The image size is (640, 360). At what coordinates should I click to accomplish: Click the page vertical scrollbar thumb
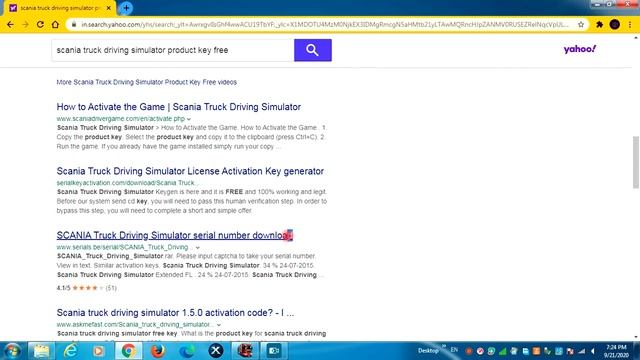pos(636,162)
